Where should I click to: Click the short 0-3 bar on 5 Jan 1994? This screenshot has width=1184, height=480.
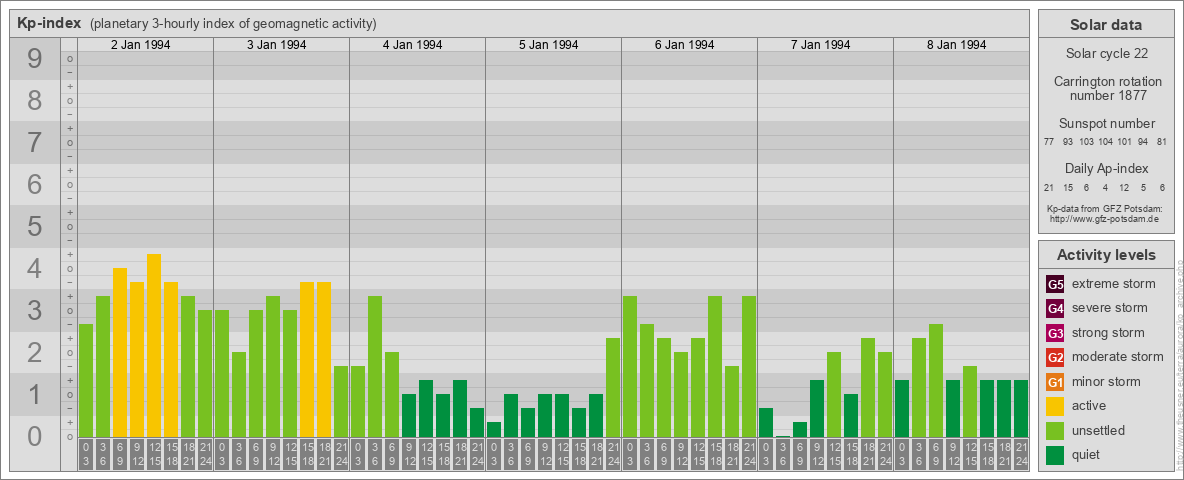pyautogui.click(x=494, y=429)
